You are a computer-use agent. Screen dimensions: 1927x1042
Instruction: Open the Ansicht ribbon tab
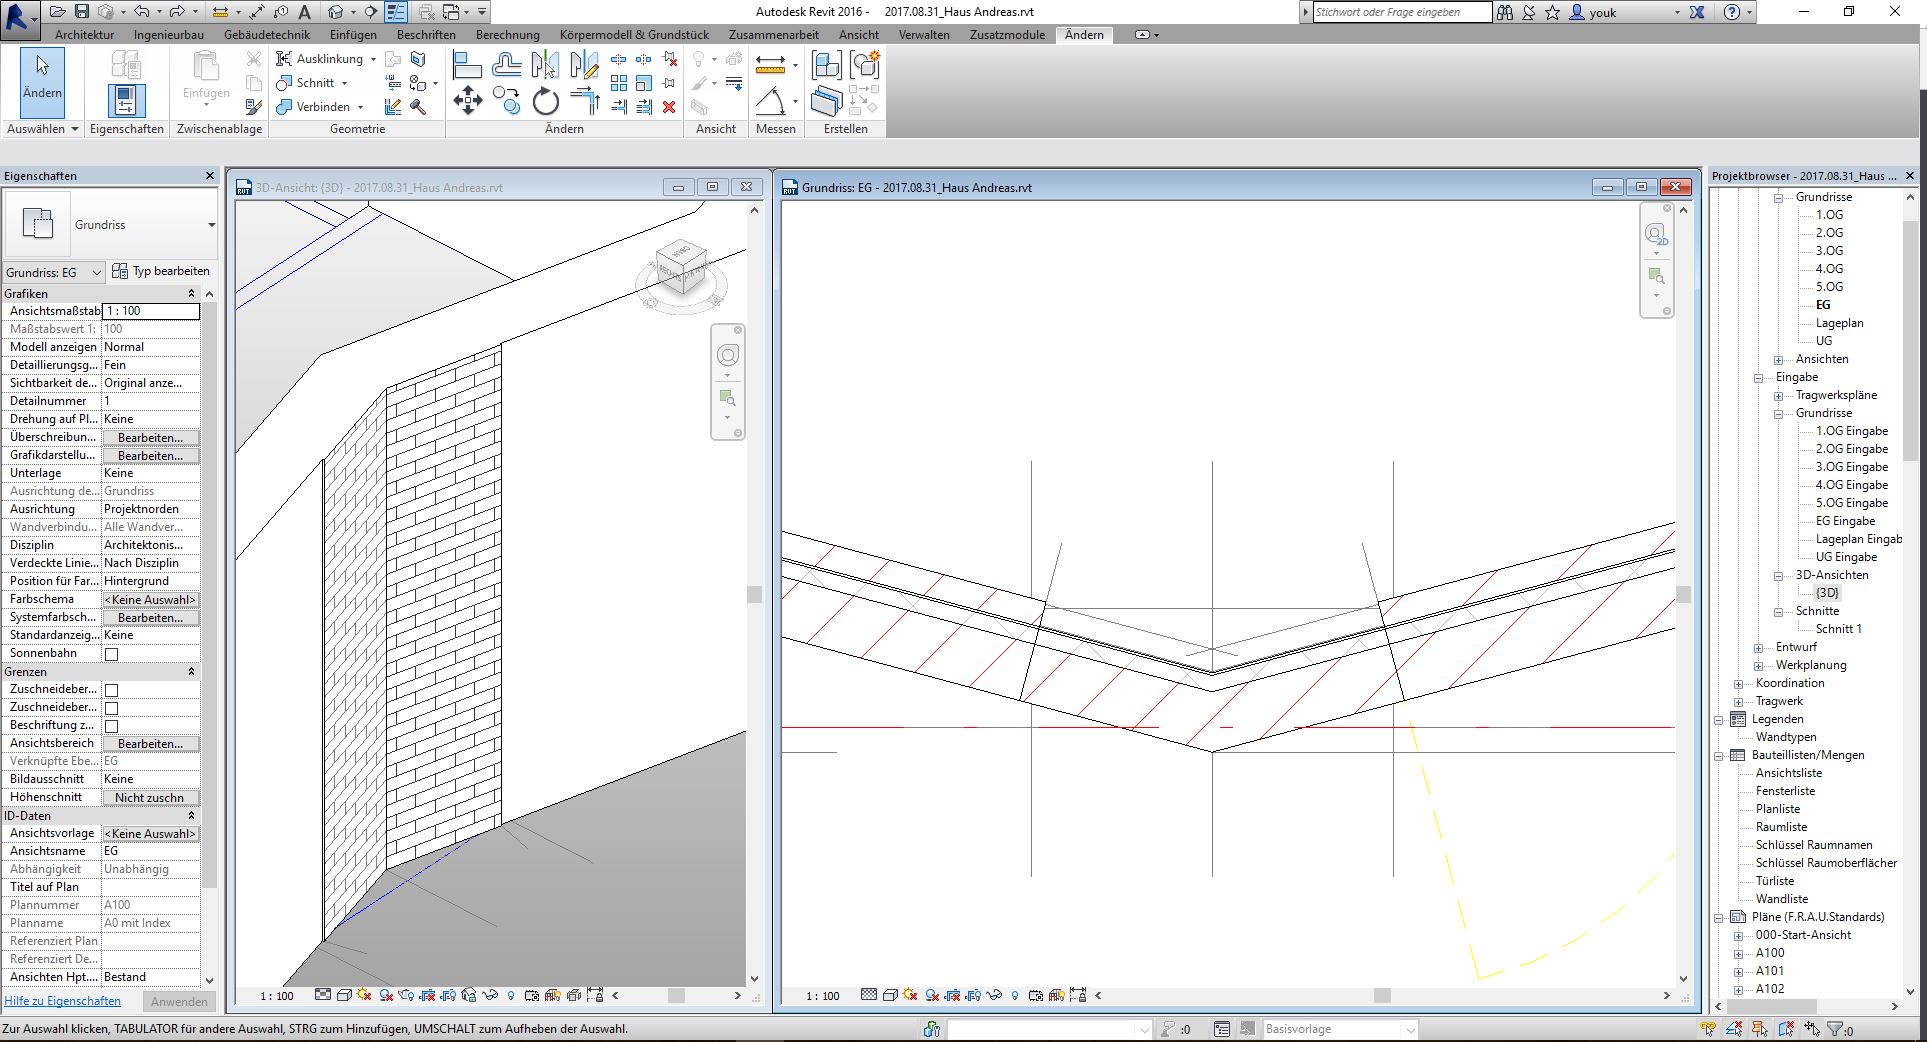click(x=858, y=35)
